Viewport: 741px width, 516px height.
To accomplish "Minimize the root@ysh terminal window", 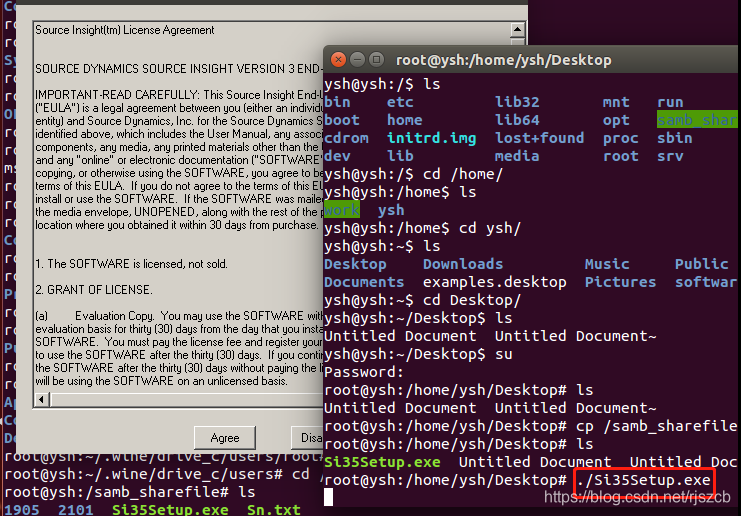I will click(357, 60).
